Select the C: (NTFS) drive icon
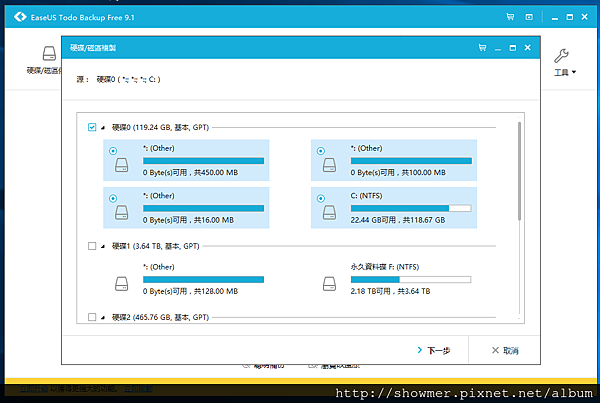600x403 pixels. (329, 212)
